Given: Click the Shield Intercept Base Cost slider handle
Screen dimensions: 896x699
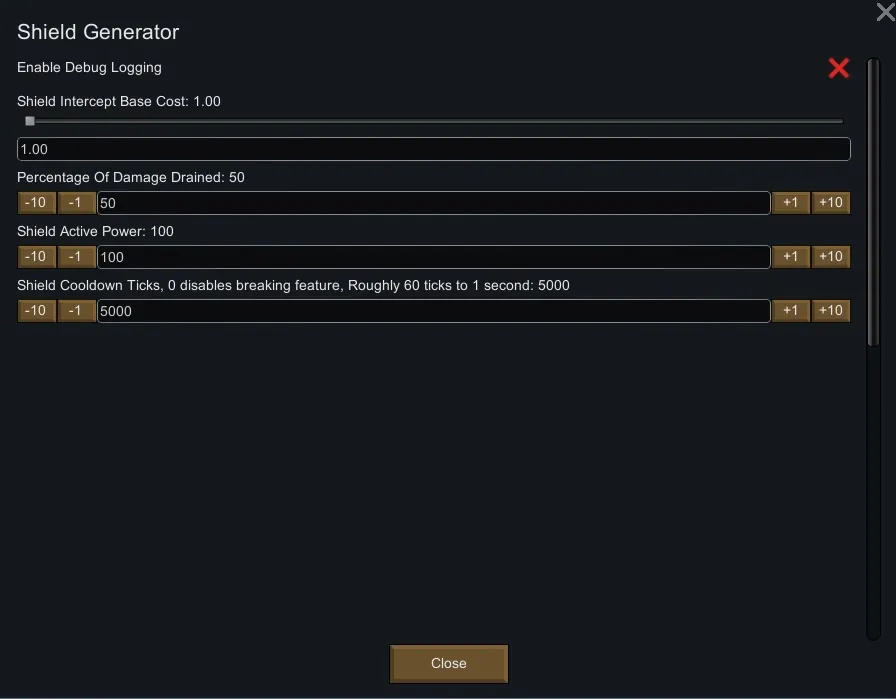Looking at the screenshot, I should [30, 121].
